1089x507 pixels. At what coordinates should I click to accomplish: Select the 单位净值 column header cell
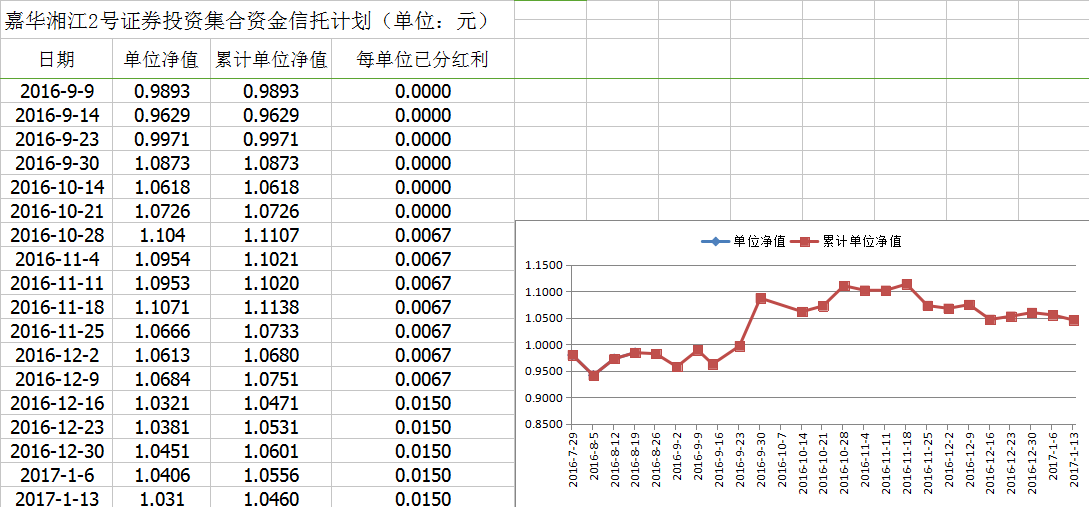[x=161, y=60]
